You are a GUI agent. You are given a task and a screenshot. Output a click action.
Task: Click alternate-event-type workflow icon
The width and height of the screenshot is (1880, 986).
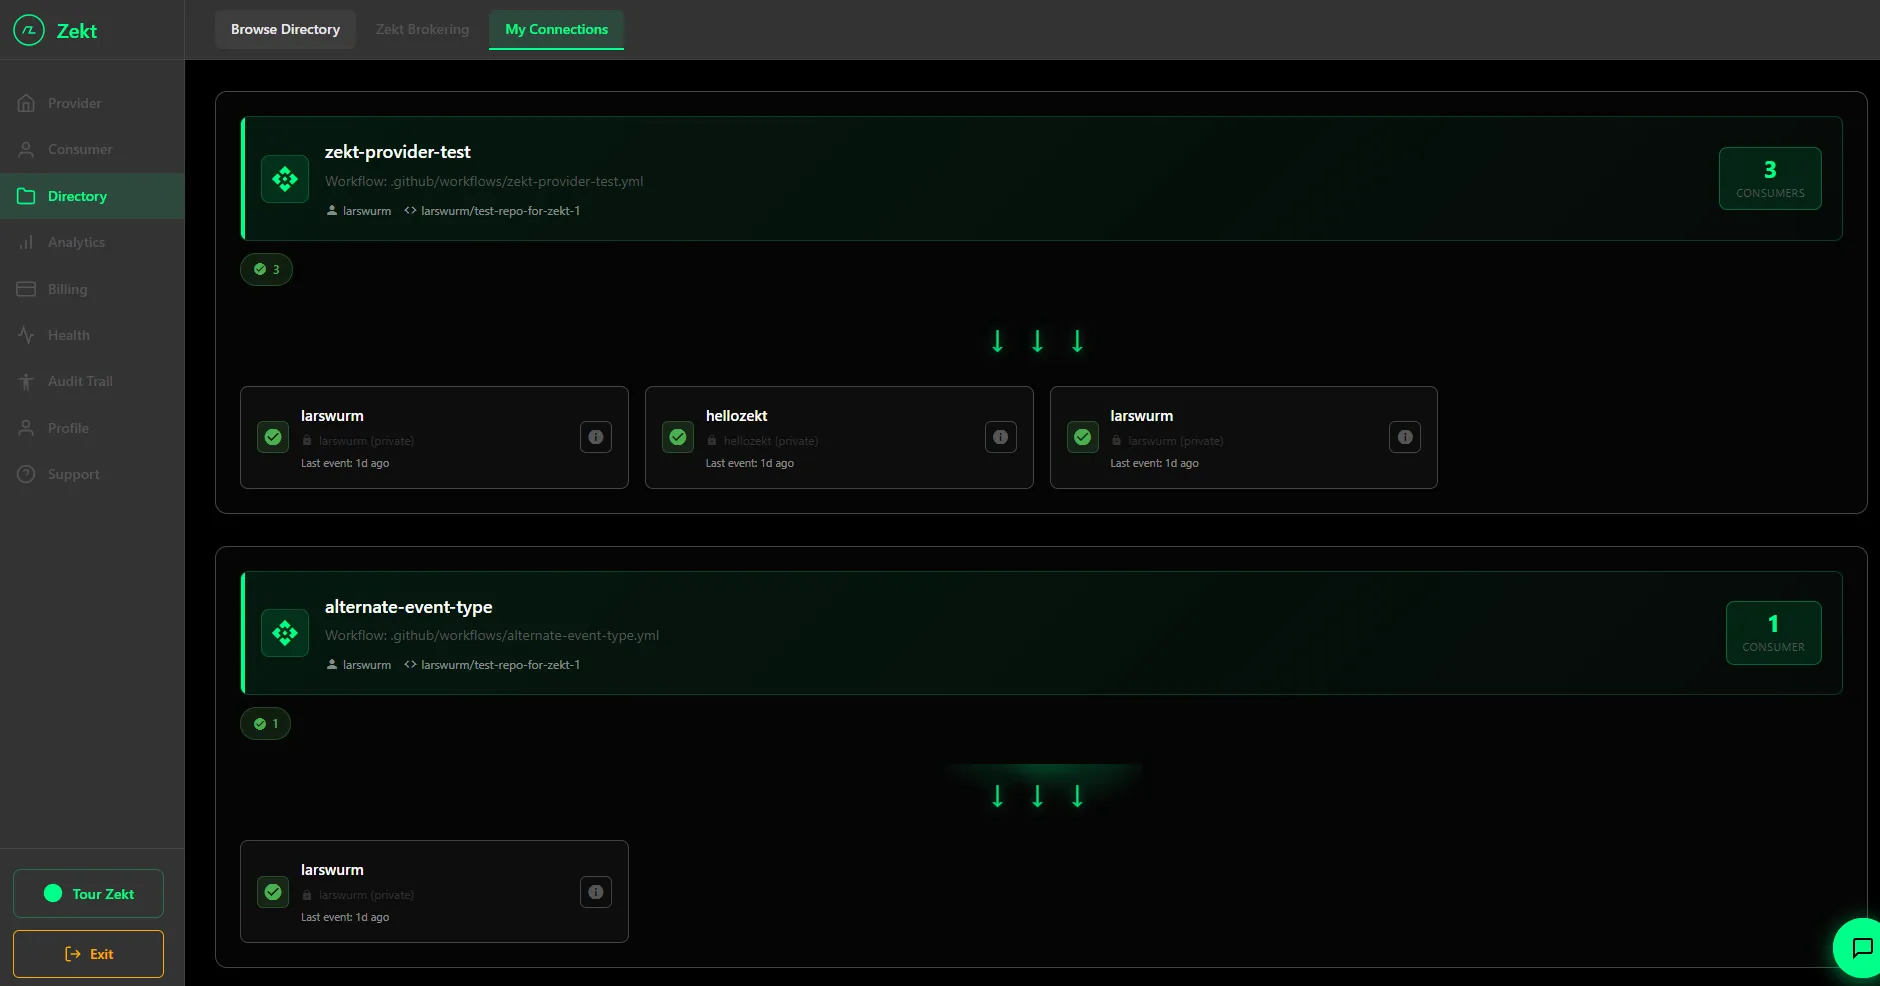tap(285, 633)
